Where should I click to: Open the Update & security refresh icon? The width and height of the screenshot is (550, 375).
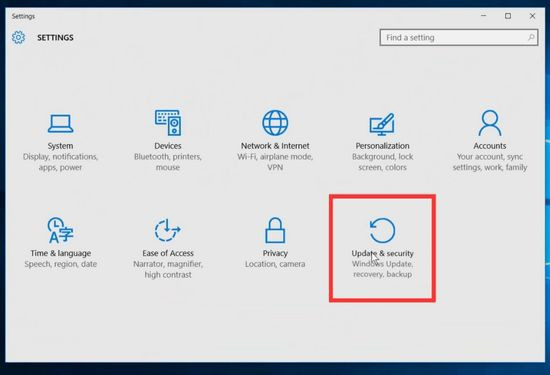point(382,230)
